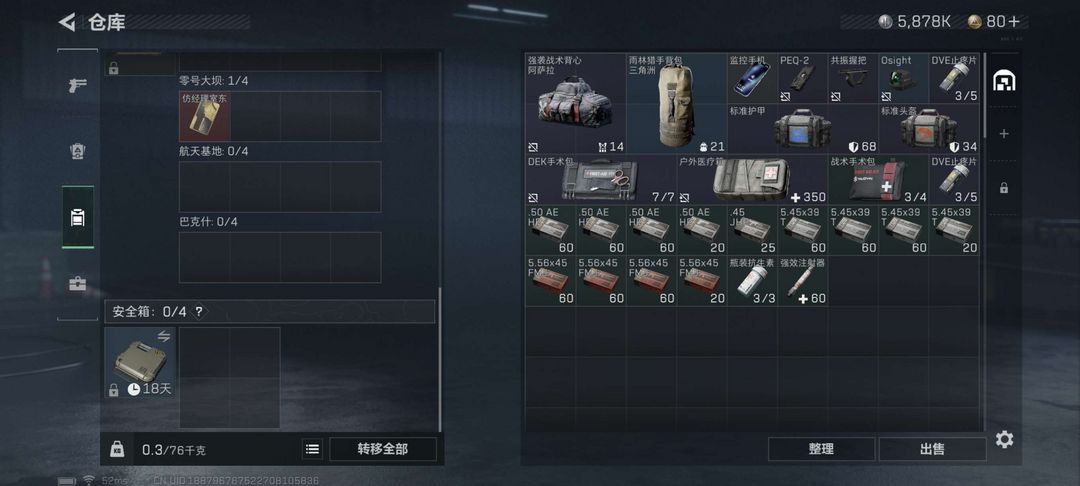Open the briefcase sidebar tab
Image resolution: width=1080 pixels, height=486 pixels.
77,284
